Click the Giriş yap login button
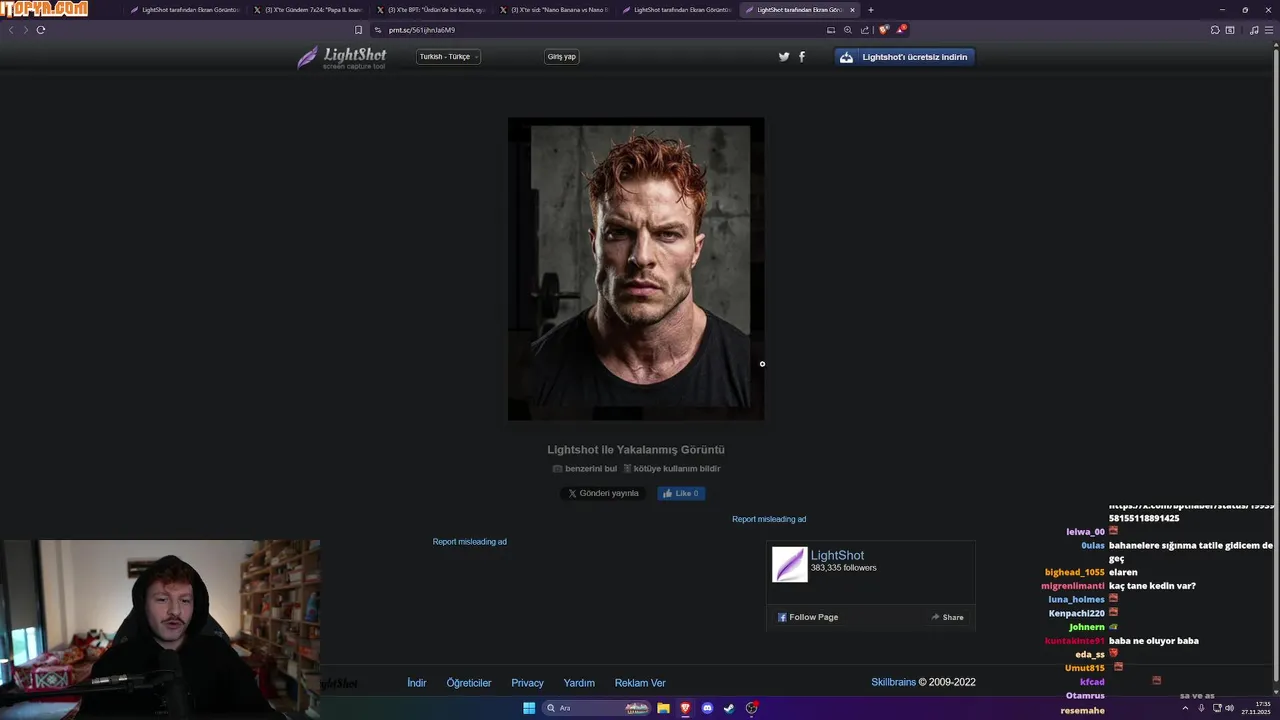 [x=562, y=57]
